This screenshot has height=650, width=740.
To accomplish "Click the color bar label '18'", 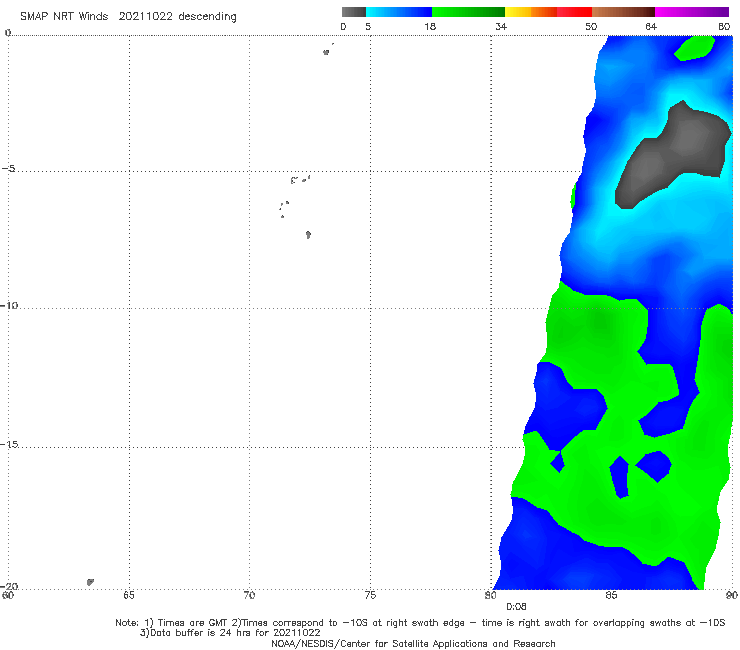I will (x=430, y=26).
